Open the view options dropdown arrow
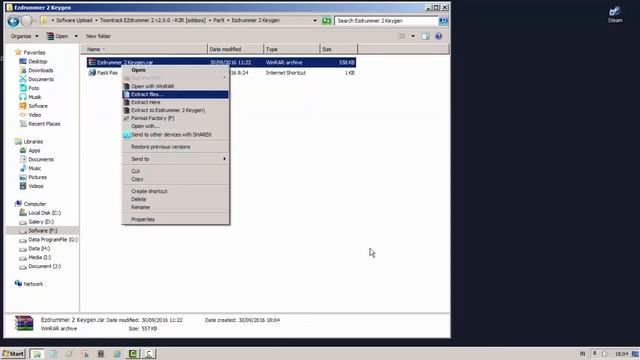This screenshot has width=640, height=360. 413,36
